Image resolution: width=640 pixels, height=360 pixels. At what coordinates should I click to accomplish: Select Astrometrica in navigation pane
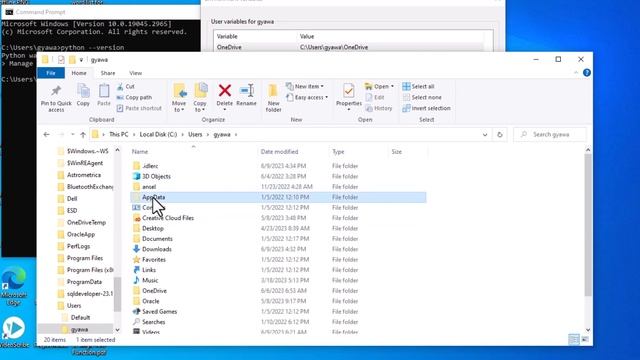point(84,175)
